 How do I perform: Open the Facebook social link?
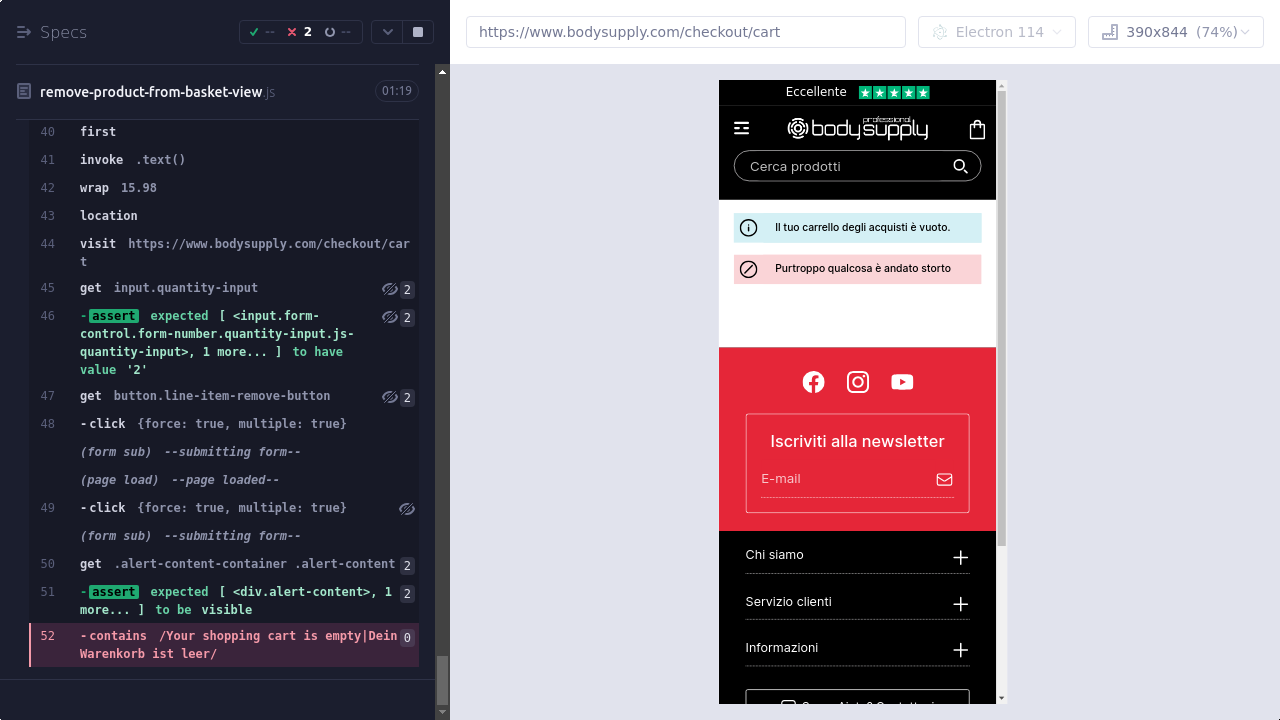(813, 382)
